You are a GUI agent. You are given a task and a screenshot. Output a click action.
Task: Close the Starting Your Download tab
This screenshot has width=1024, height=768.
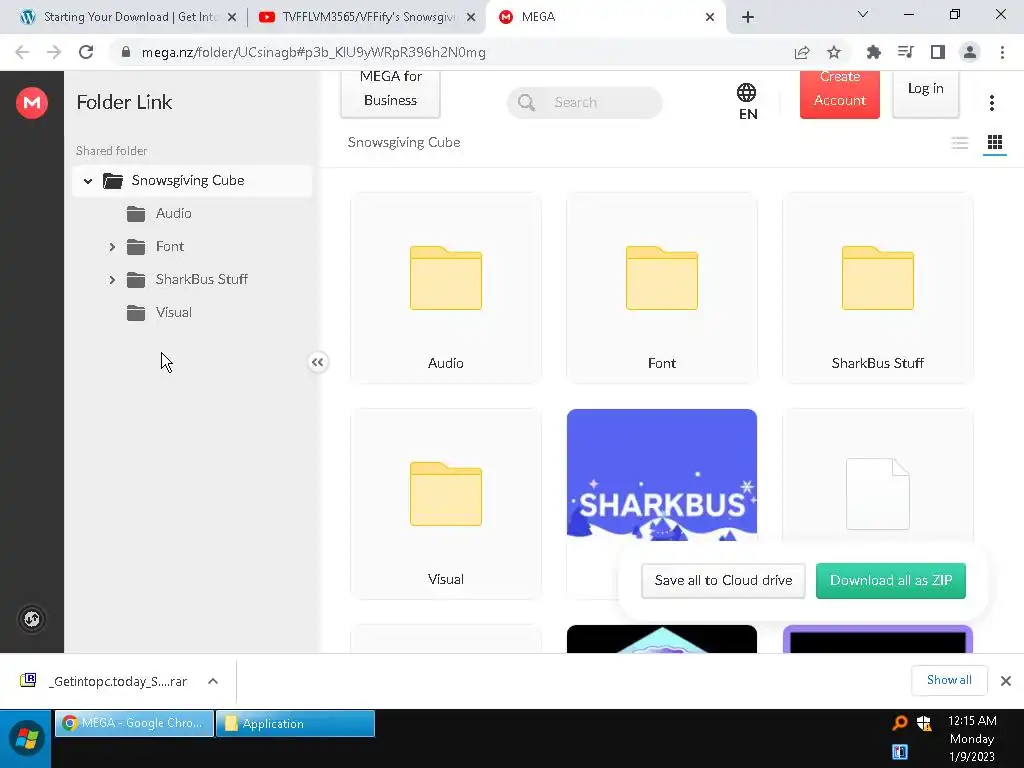pos(232,18)
